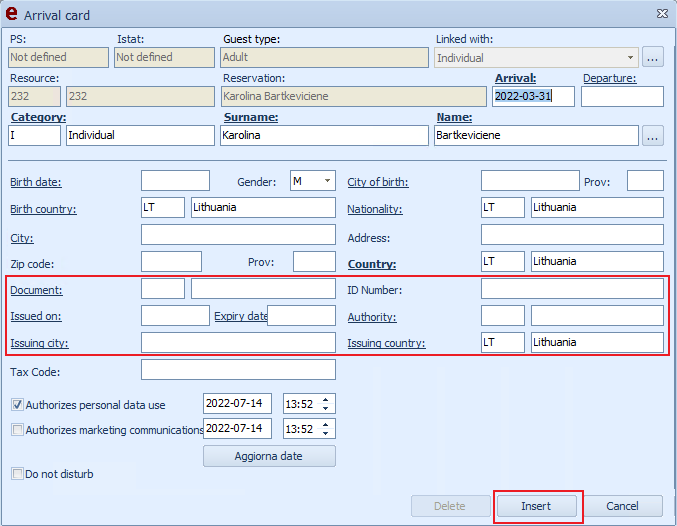Open the Issuing country link
The width and height of the screenshot is (677, 526).
[386, 343]
